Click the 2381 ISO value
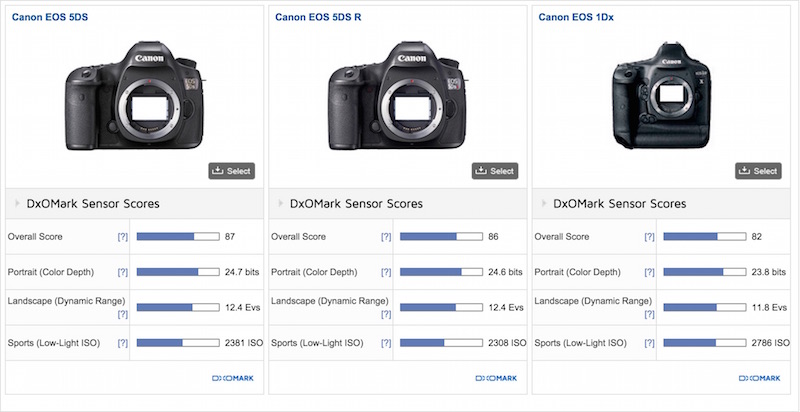The width and height of the screenshot is (800, 412). [x=244, y=343]
